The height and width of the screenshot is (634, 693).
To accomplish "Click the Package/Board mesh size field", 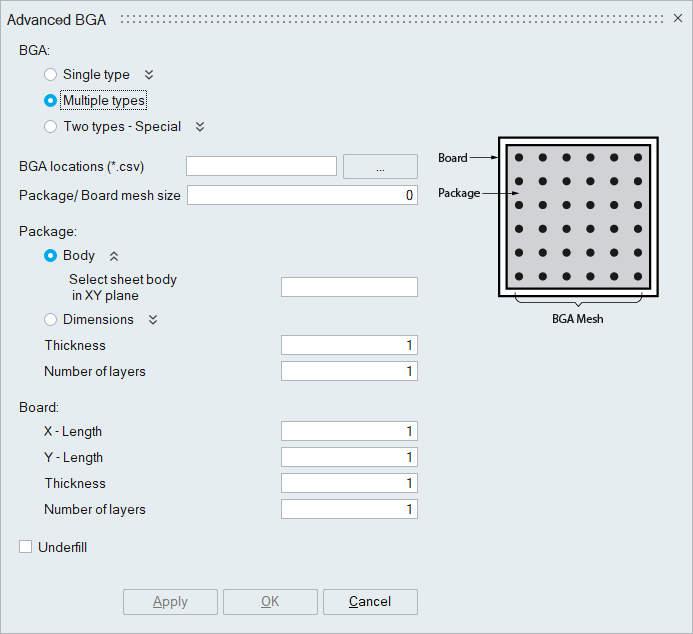I will point(302,195).
